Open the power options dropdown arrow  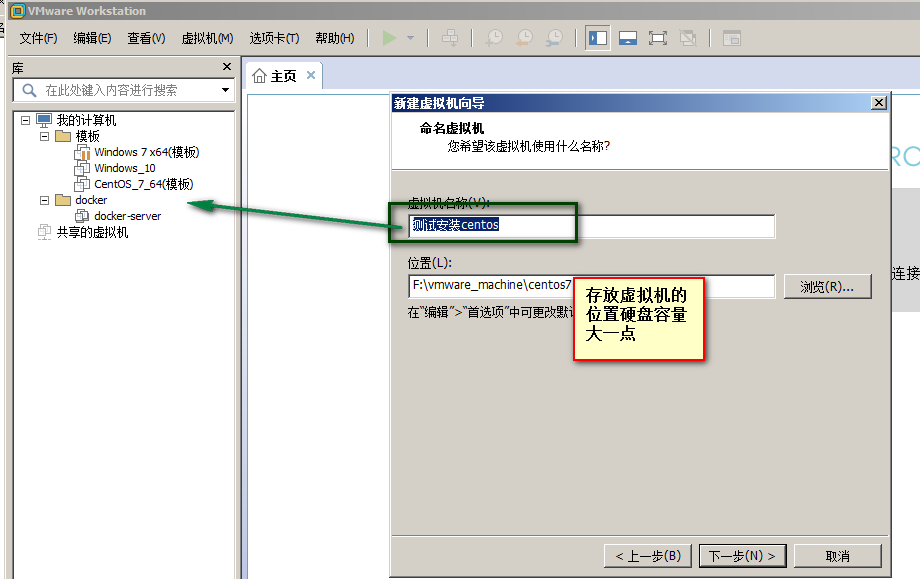tap(410, 38)
